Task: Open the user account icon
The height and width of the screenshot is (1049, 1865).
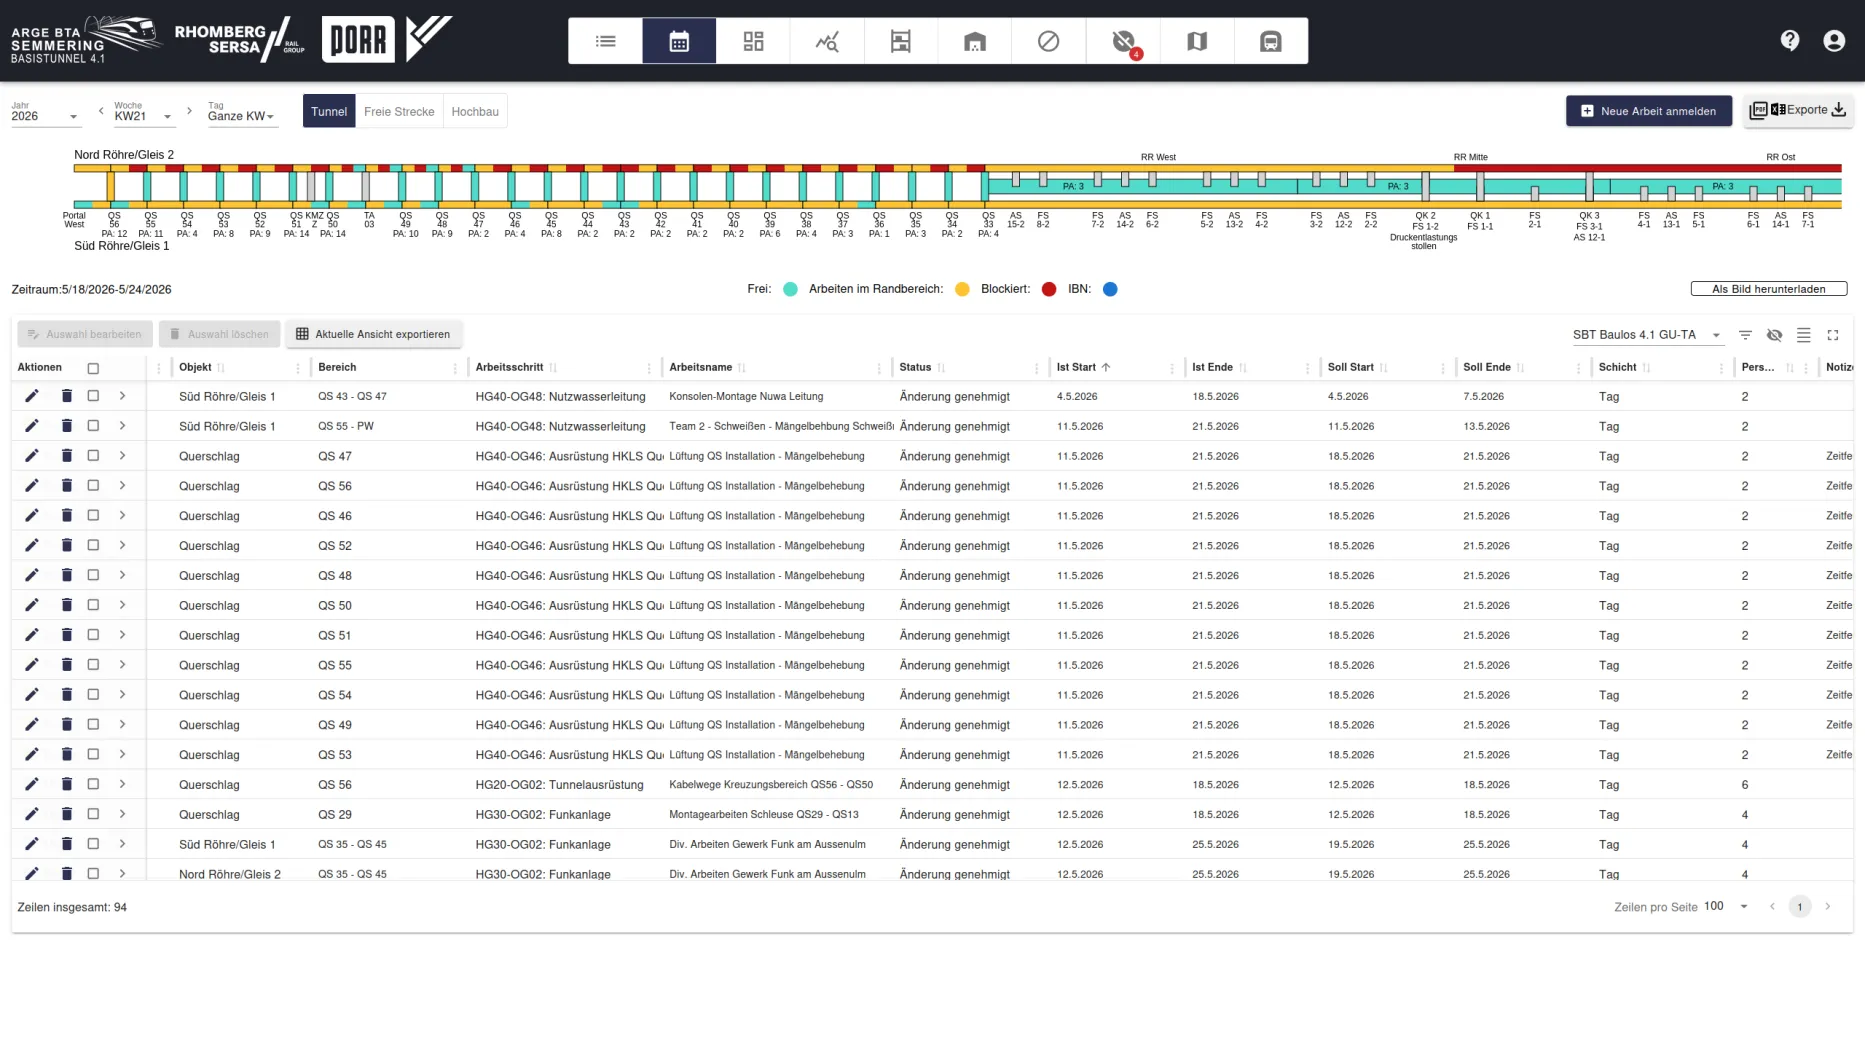Action: coord(1834,40)
